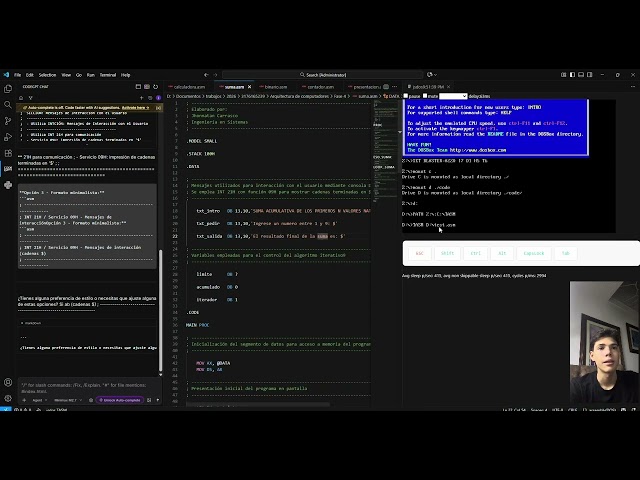Open the Extensions view

coord(8,153)
